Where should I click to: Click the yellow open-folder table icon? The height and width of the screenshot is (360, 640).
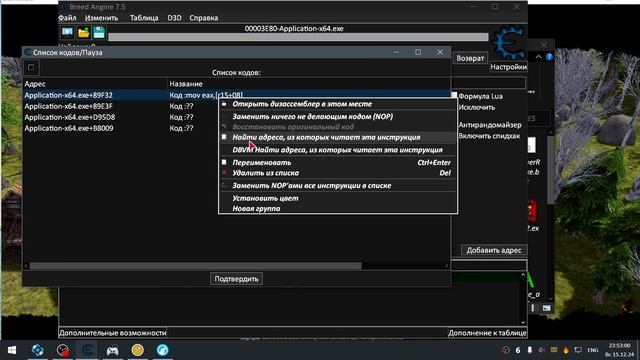point(83,32)
